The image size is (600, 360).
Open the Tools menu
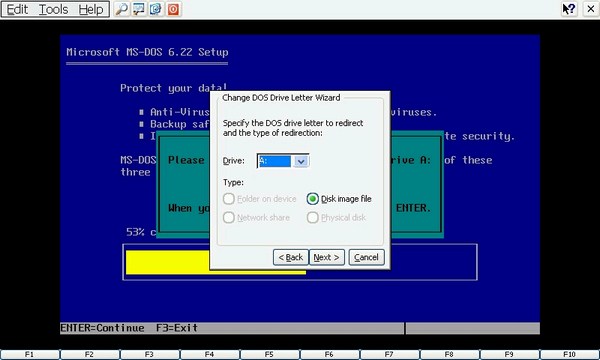[54, 9]
